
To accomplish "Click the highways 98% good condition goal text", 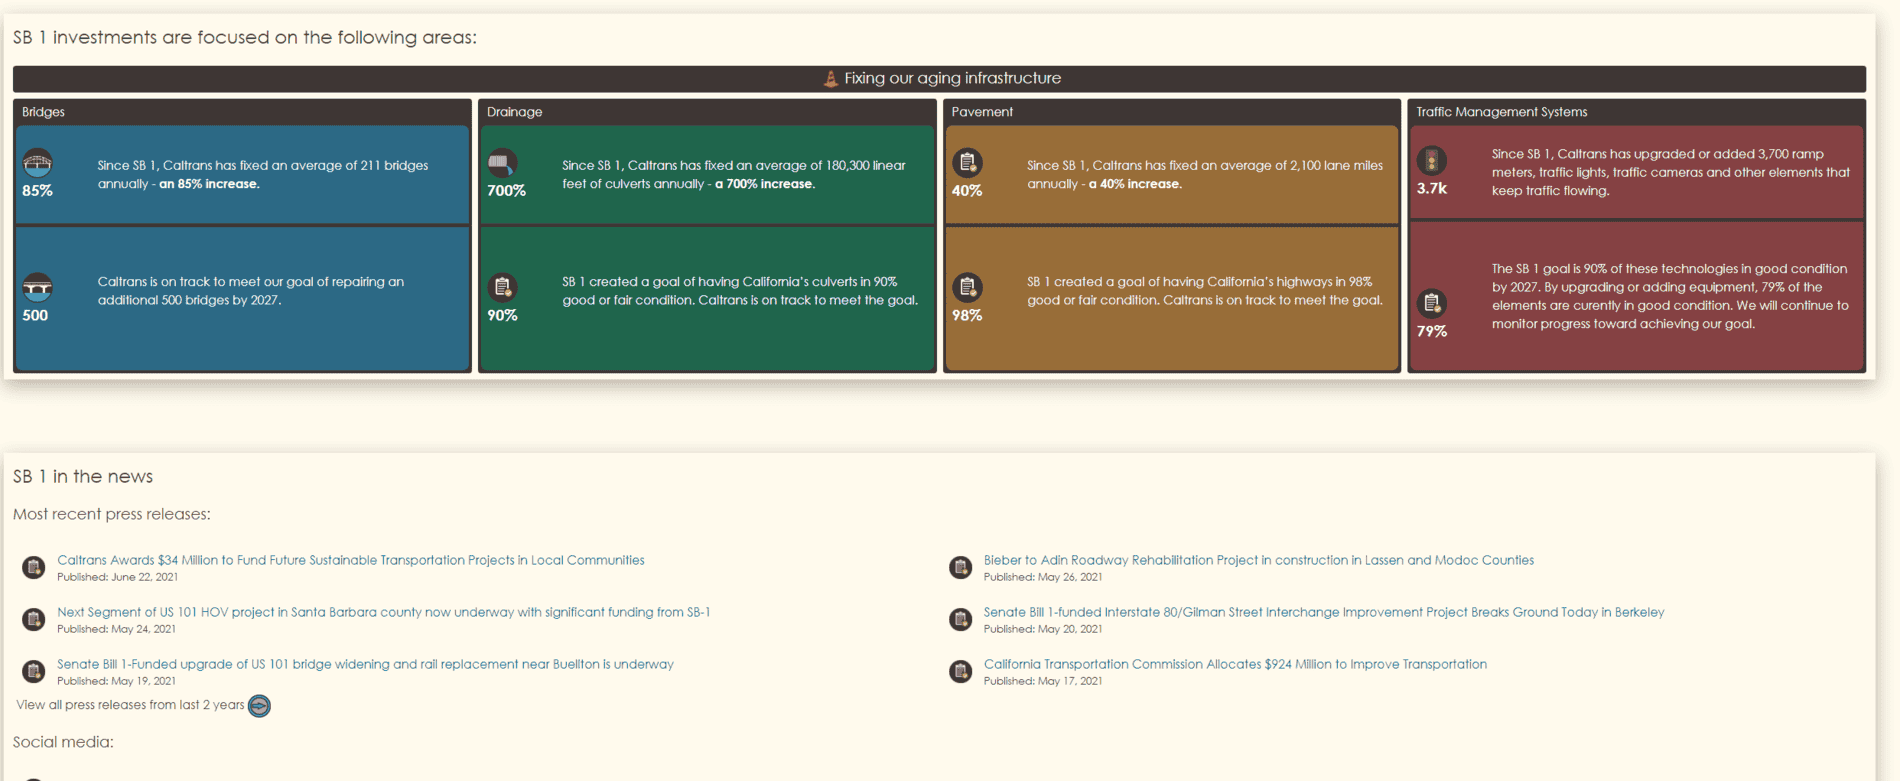I will coord(1205,291).
